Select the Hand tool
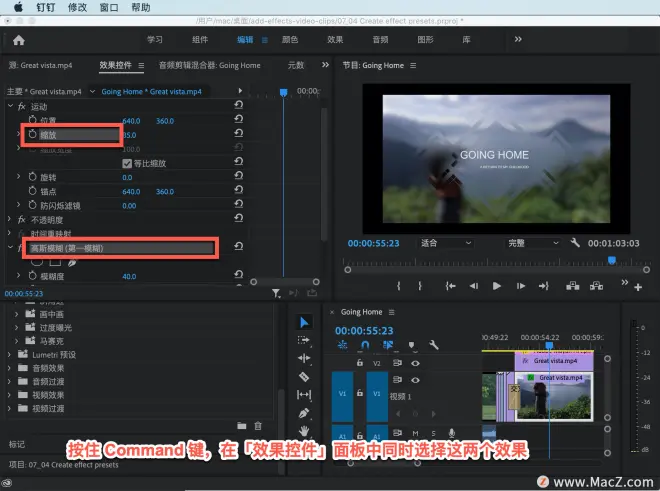The height and width of the screenshot is (491, 660). pyautogui.click(x=304, y=430)
